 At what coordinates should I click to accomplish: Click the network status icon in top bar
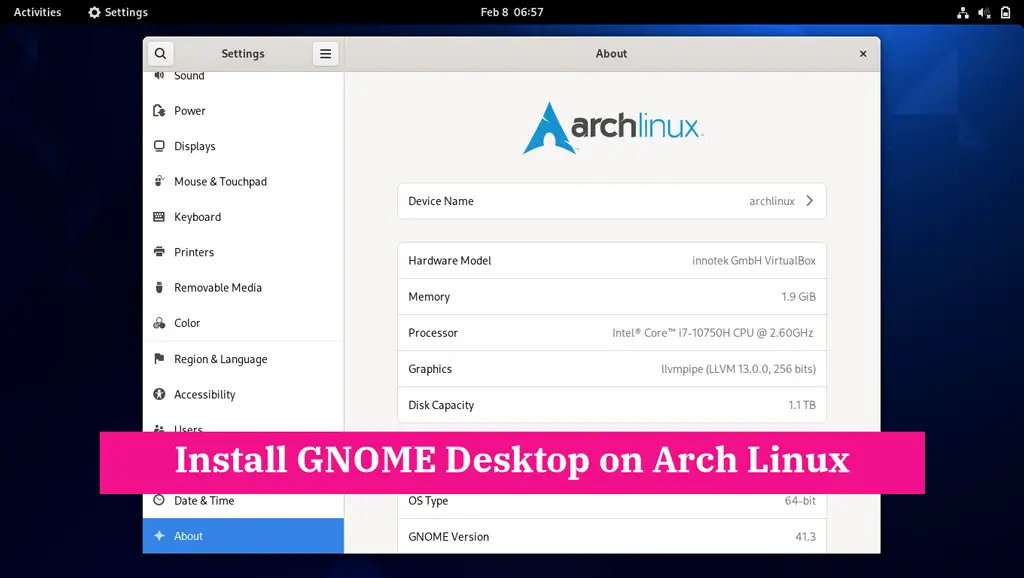pyautogui.click(x=963, y=12)
